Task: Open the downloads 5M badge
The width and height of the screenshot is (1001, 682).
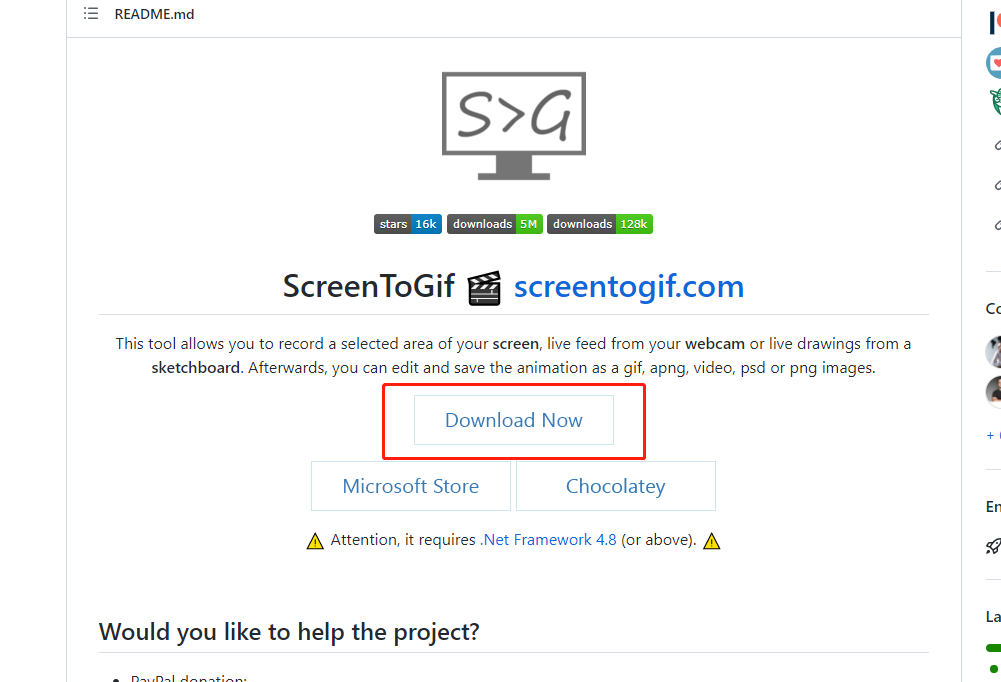Action: 495,224
